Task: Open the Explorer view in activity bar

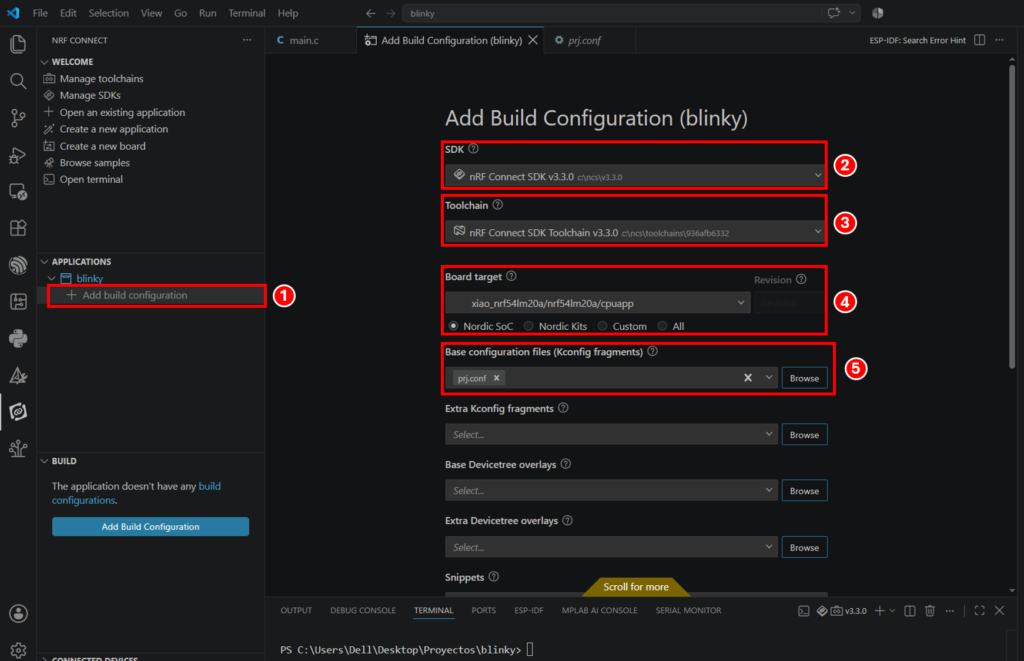Action: click(x=18, y=44)
